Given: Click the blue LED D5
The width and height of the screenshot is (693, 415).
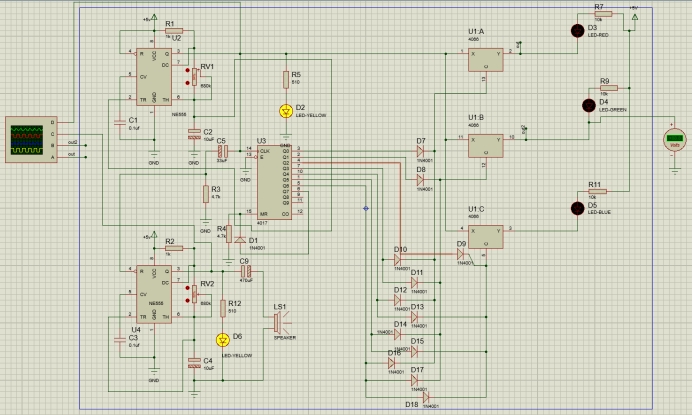Looking at the screenshot, I should (x=577, y=208).
